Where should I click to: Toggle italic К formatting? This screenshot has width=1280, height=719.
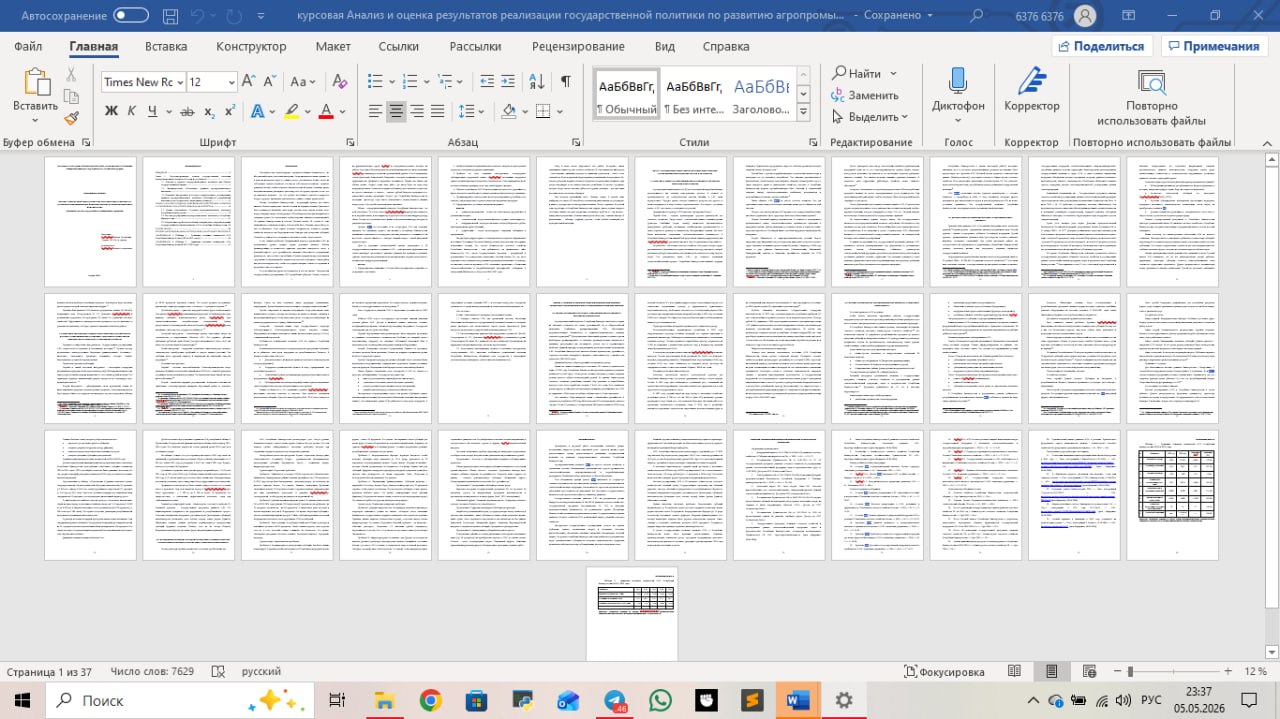(132, 111)
